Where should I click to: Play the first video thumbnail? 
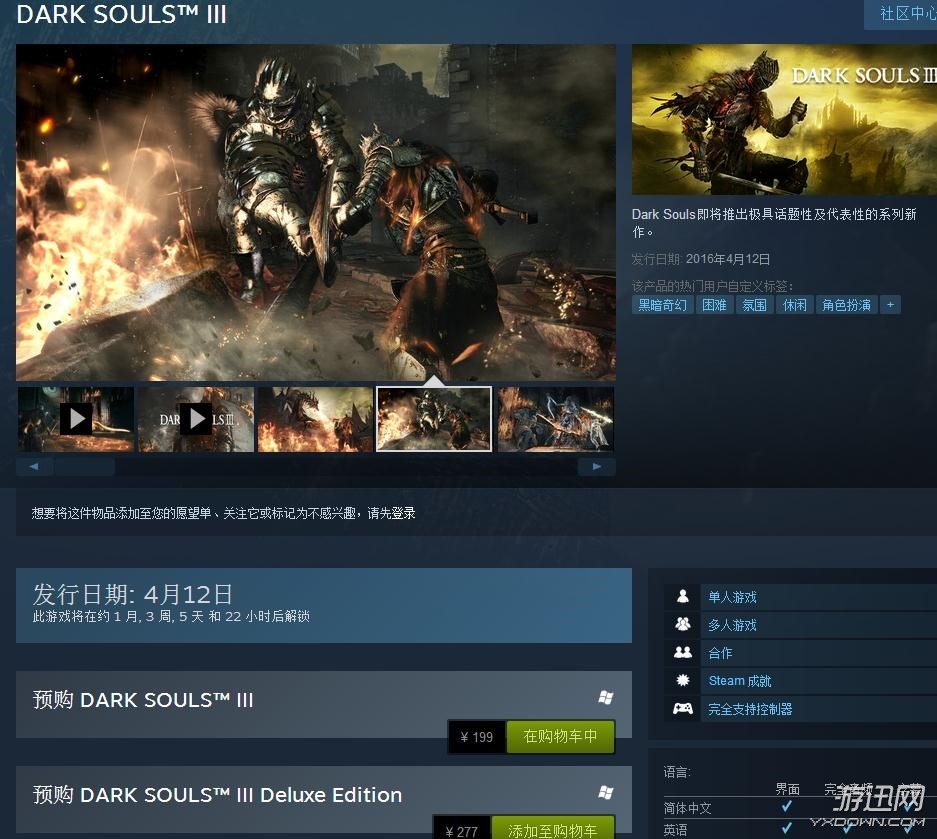pos(76,419)
